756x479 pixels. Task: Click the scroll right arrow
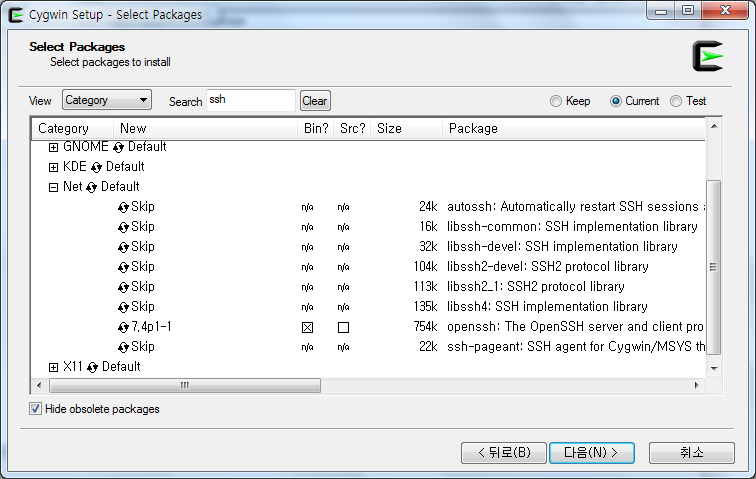[697, 385]
